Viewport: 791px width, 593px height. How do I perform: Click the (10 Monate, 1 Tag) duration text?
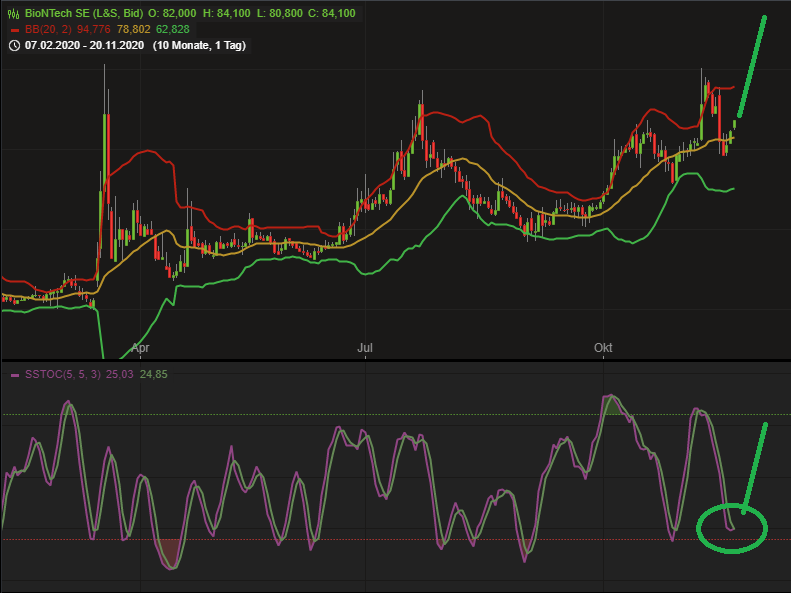(199, 45)
